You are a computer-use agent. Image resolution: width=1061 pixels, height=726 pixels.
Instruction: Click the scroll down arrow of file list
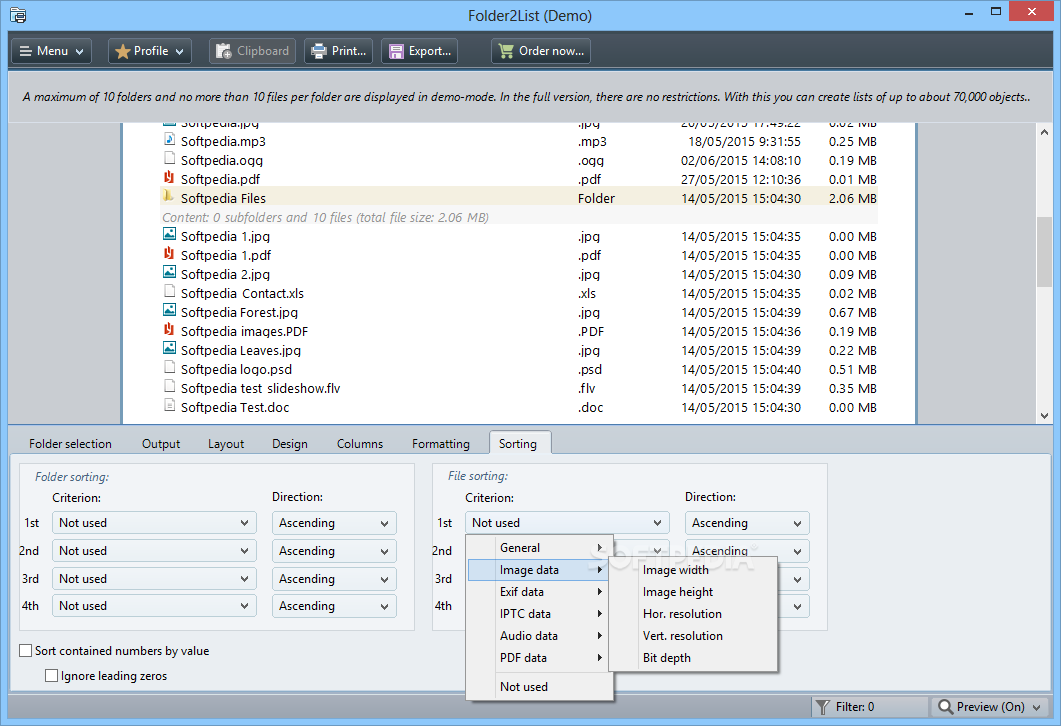coord(1044,415)
